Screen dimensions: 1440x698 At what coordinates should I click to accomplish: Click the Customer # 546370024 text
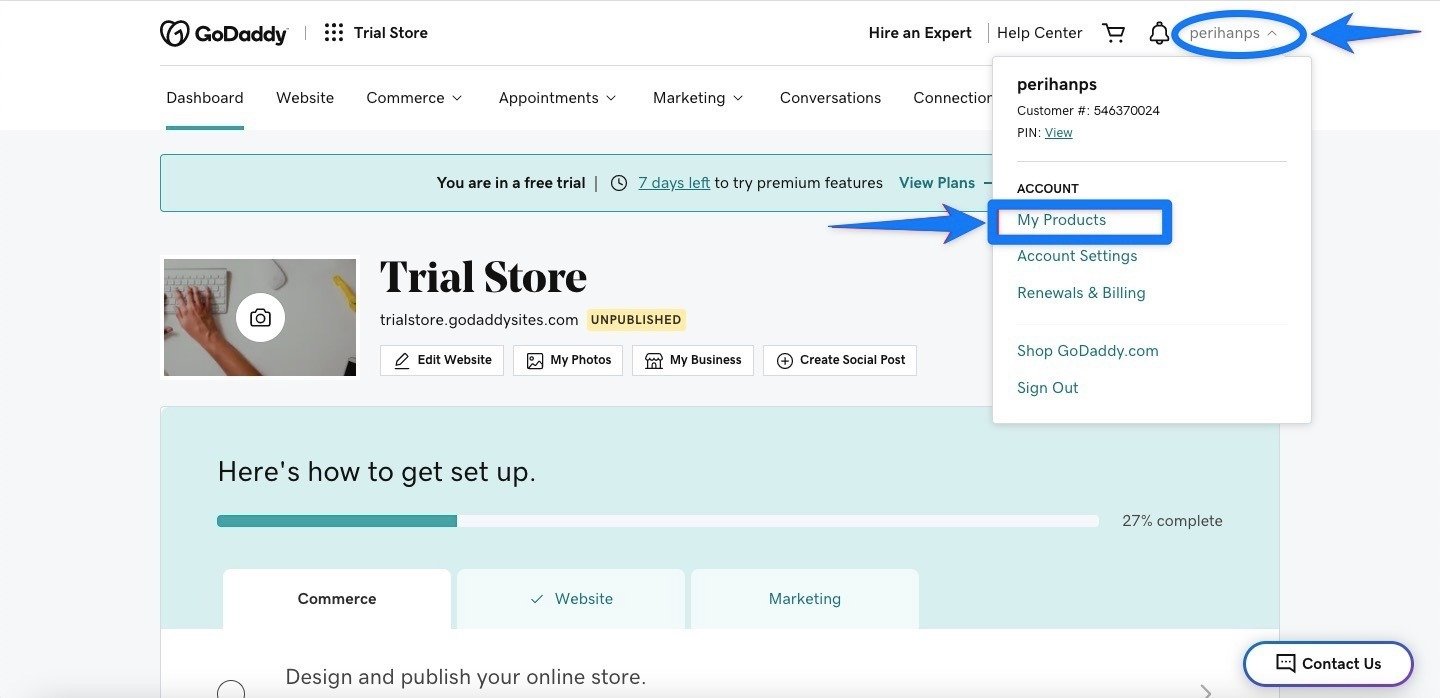1088,111
